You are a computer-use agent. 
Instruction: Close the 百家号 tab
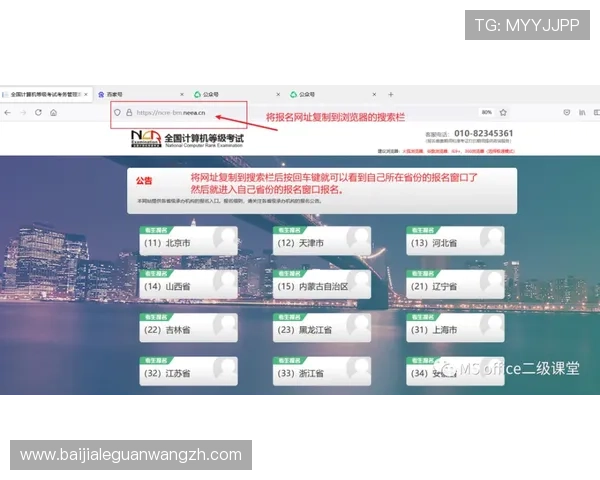click(x=182, y=95)
